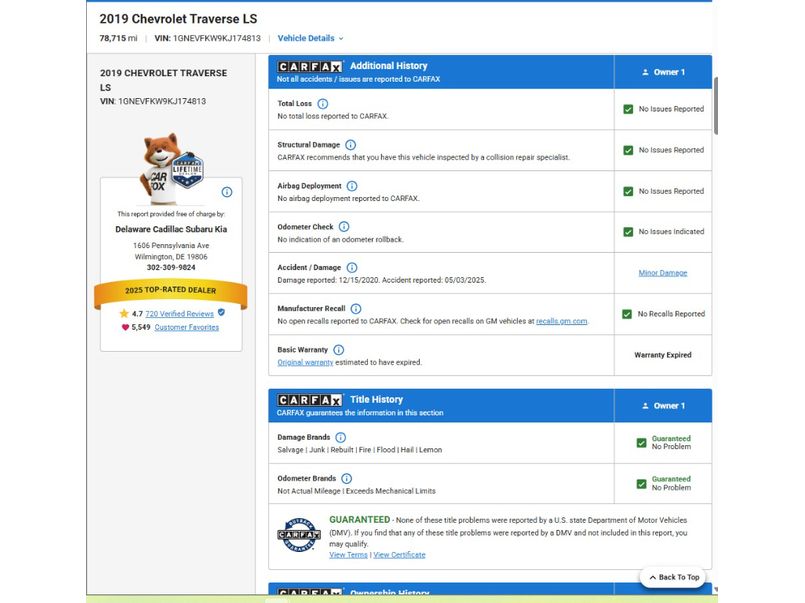Click the CARFAX logo in Title History header
Image resolution: width=805 pixels, height=603 pixels.
310,400
